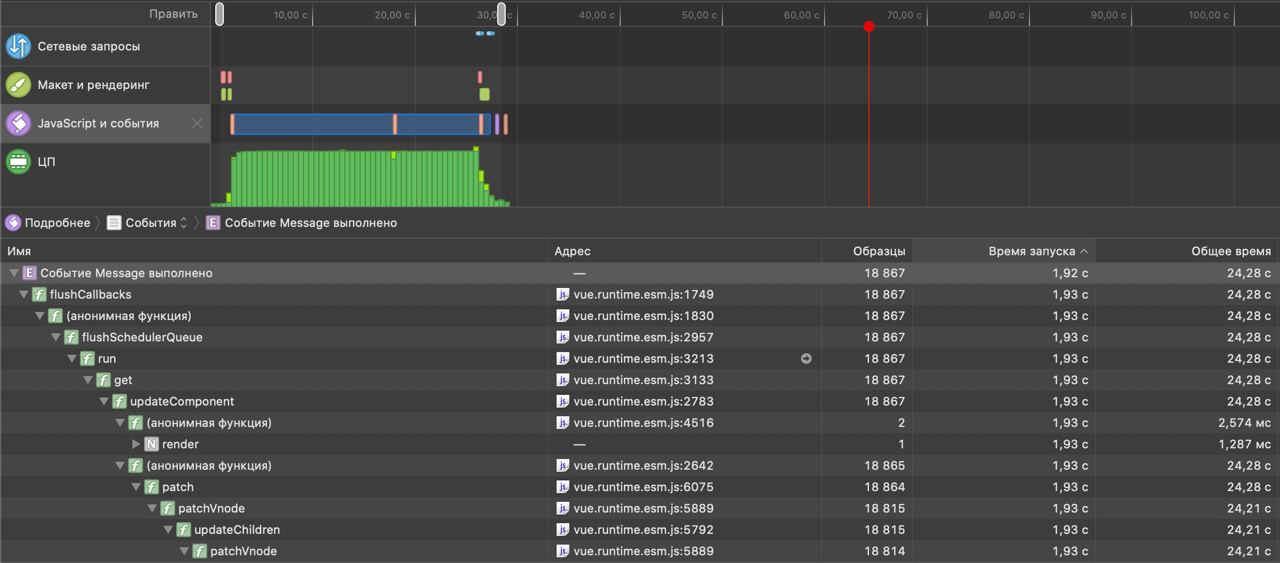The width and height of the screenshot is (1280, 563).
Task: Collapse the flushSchedulerQueue row
Action: click(x=56, y=337)
